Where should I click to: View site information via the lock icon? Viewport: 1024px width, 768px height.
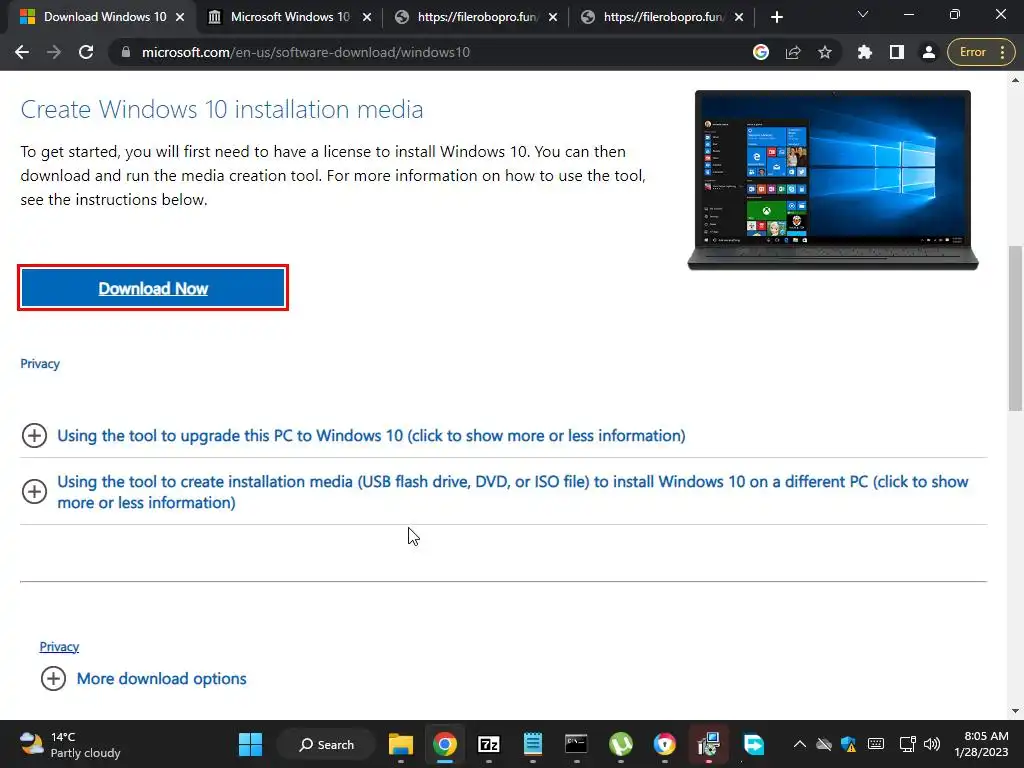[126, 52]
